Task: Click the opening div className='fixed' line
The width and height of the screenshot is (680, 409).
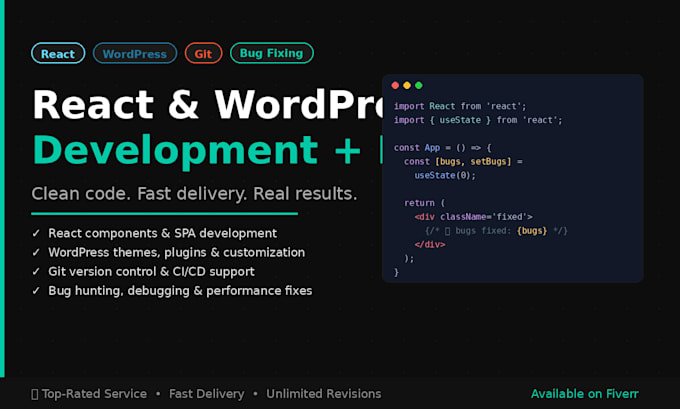Action: 473,217
